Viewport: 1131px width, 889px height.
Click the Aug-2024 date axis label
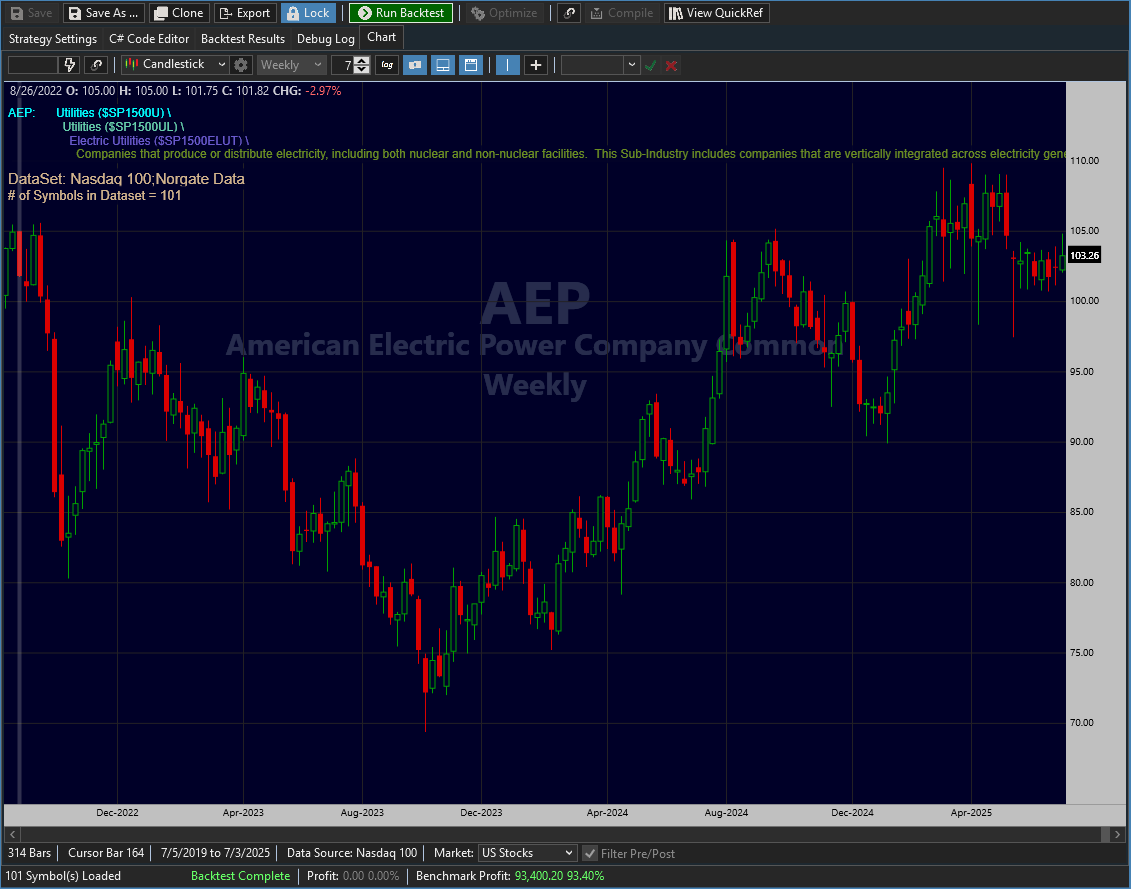tap(726, 813)
